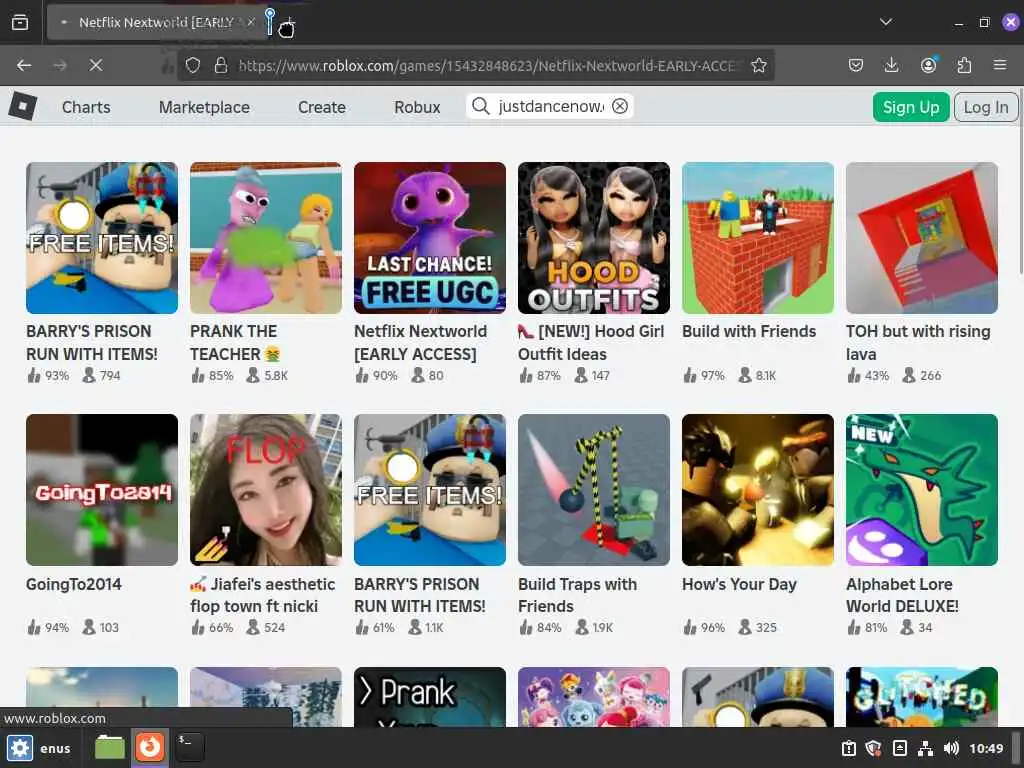Viewport: 1024px width, 768px height.
Task: Open TOH but with rising lava thumbnail
Action: point(921,238)
